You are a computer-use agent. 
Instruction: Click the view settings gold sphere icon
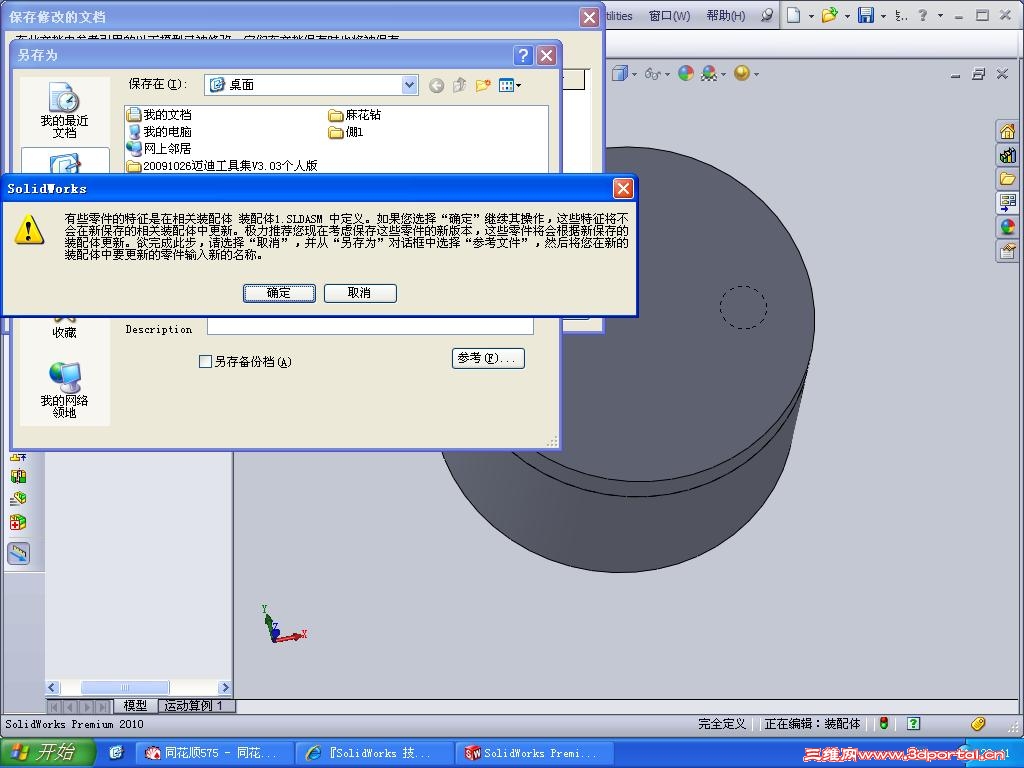click(741, 72)
